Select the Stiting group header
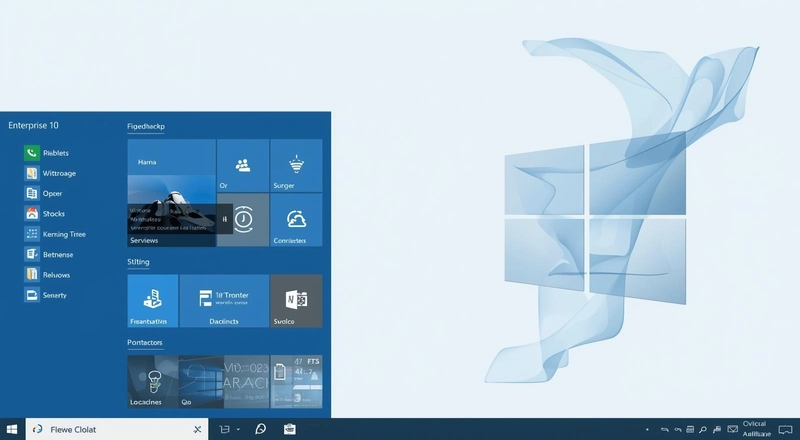Image resolution: width=800 pixels, height=440 pixels. [x=138, y=262]
